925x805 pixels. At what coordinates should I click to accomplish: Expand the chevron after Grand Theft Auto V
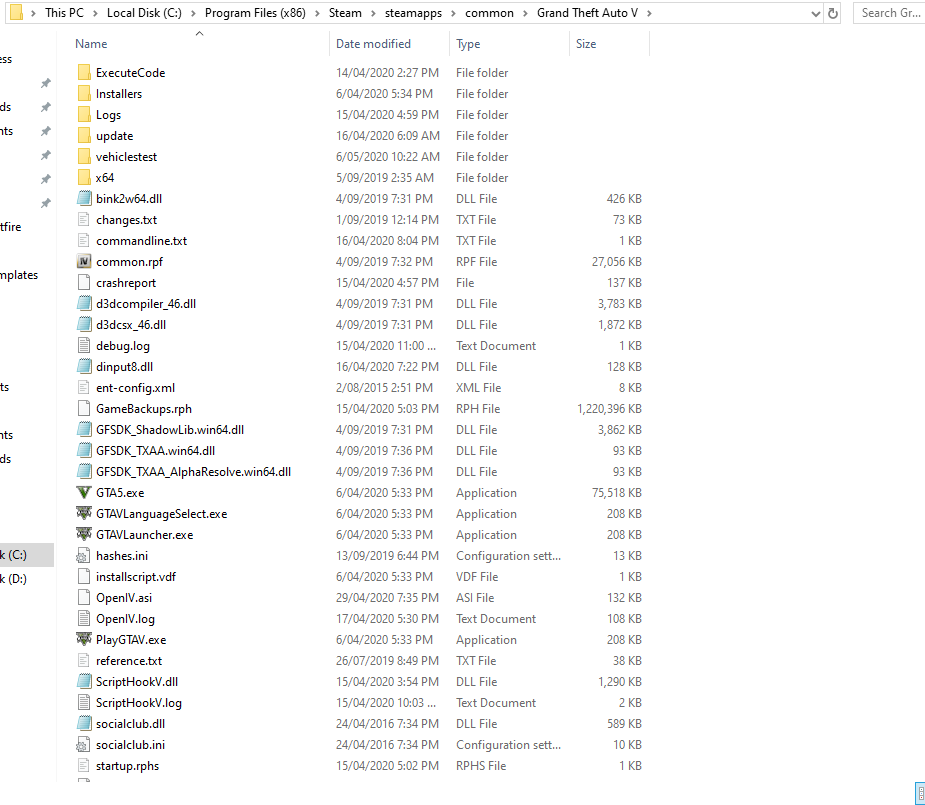tap(649, 13)
